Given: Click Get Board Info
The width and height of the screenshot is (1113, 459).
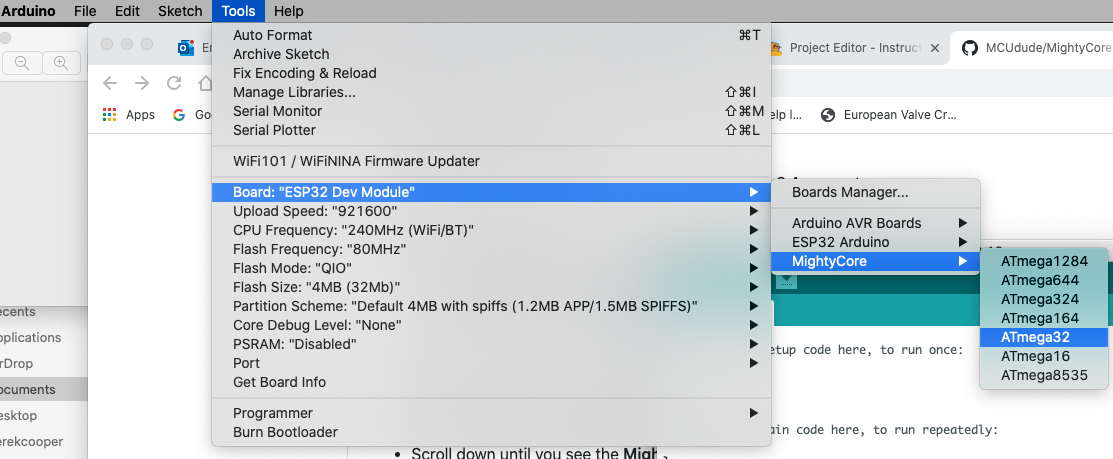Looking at the screenshot, I should [x=491, y=382].
